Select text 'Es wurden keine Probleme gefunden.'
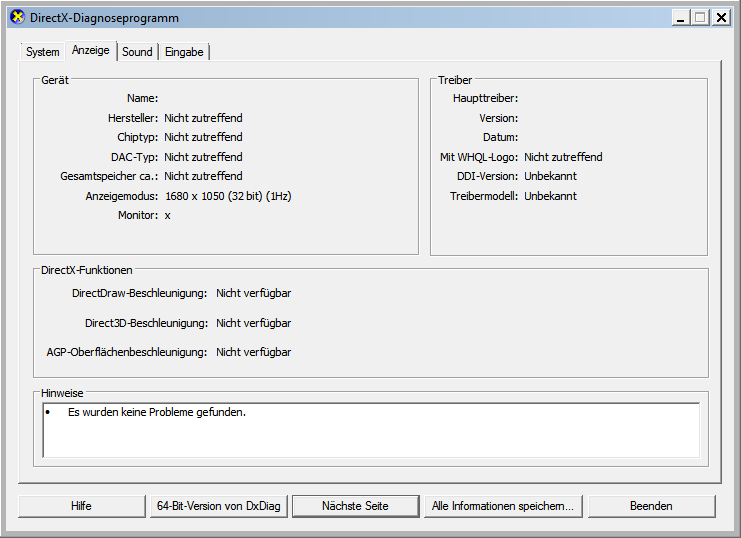741x538 pixels. coord(157,412)
